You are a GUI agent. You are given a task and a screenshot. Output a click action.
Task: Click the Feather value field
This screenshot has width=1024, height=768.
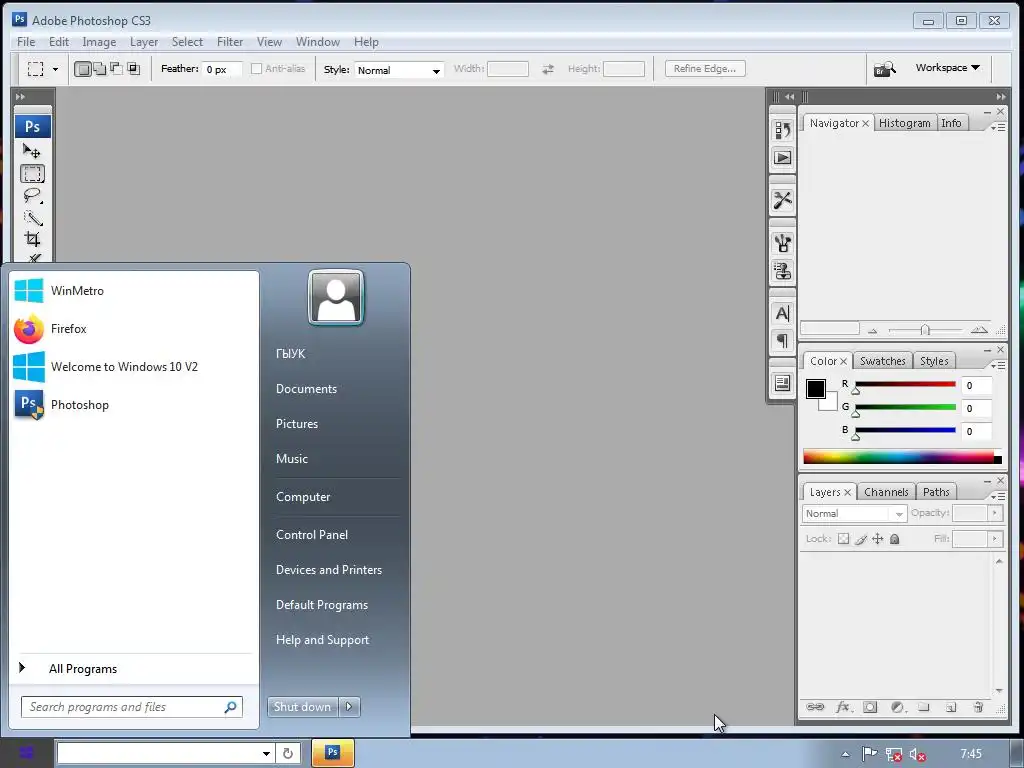(x=222, y=69)
